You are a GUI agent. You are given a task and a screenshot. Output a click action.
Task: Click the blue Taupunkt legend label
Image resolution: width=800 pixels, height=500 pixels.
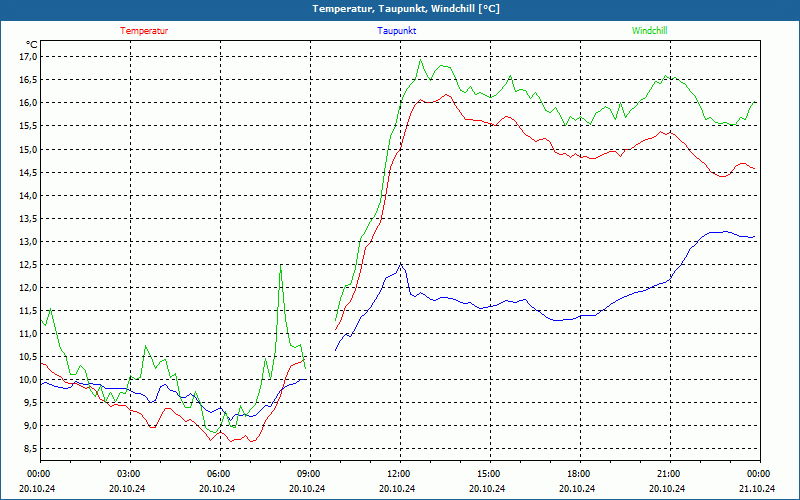click(x=396, y=31)
